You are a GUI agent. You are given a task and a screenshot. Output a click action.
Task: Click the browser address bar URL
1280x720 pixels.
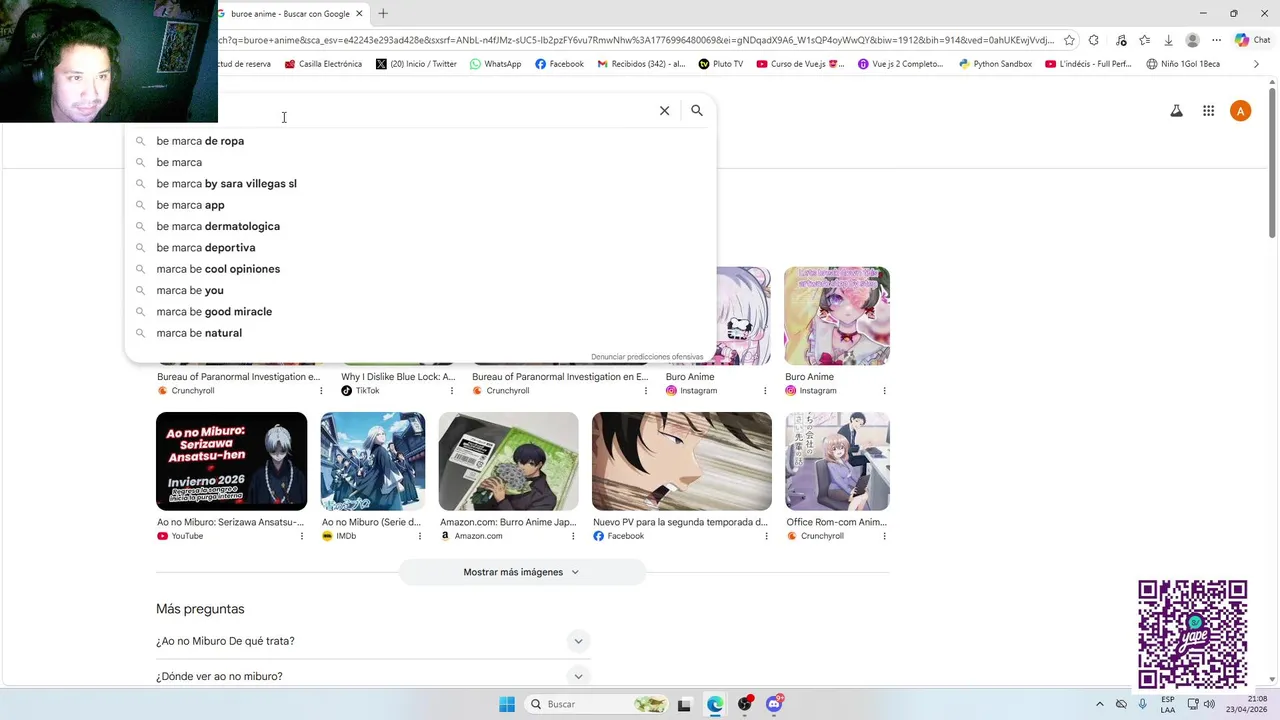[x=636, y=40]
